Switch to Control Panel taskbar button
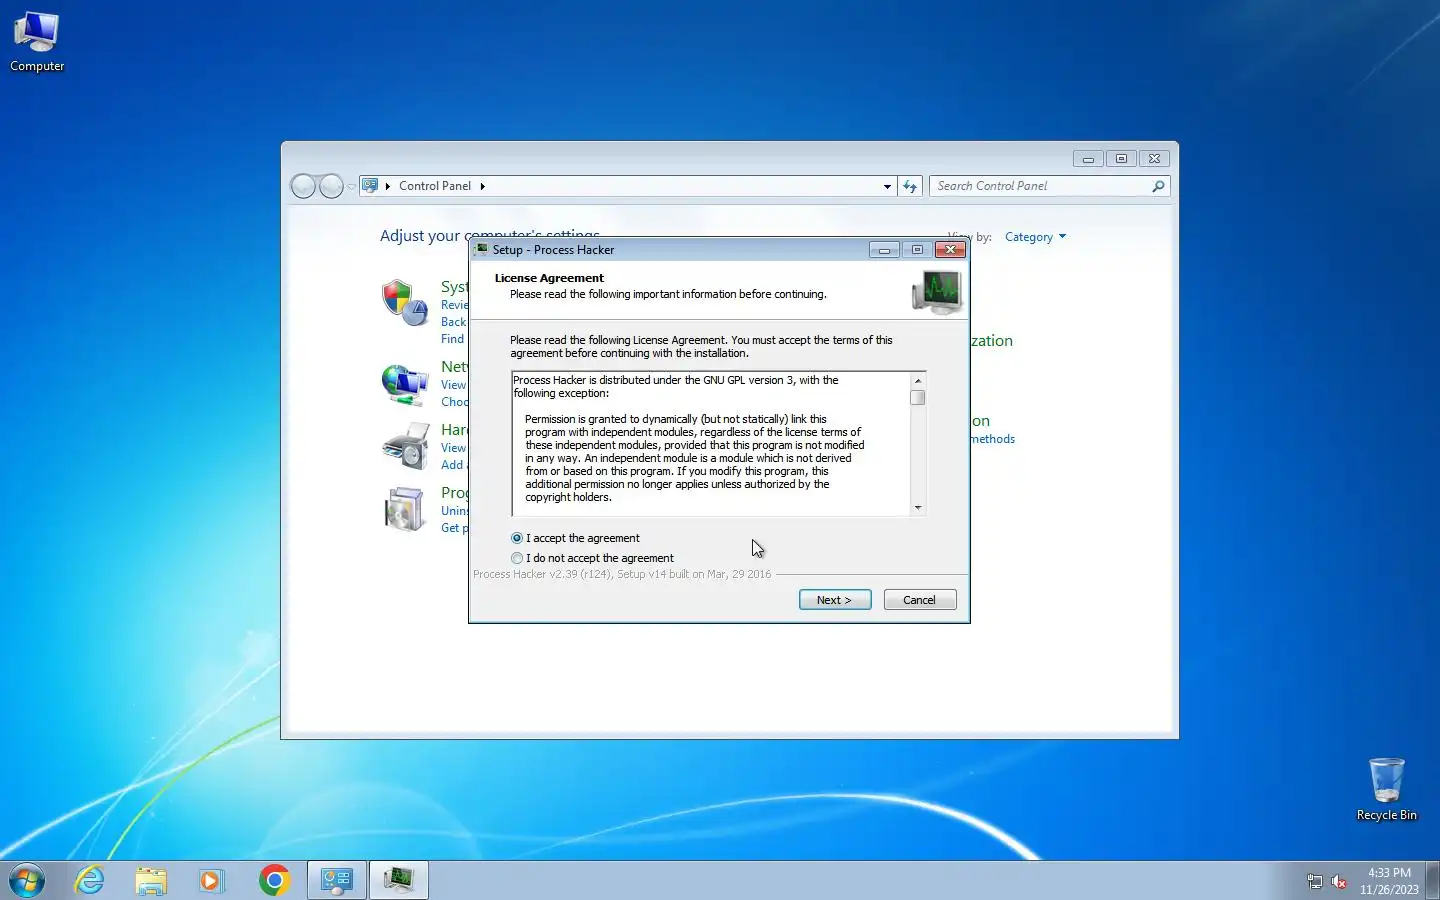 336,880
